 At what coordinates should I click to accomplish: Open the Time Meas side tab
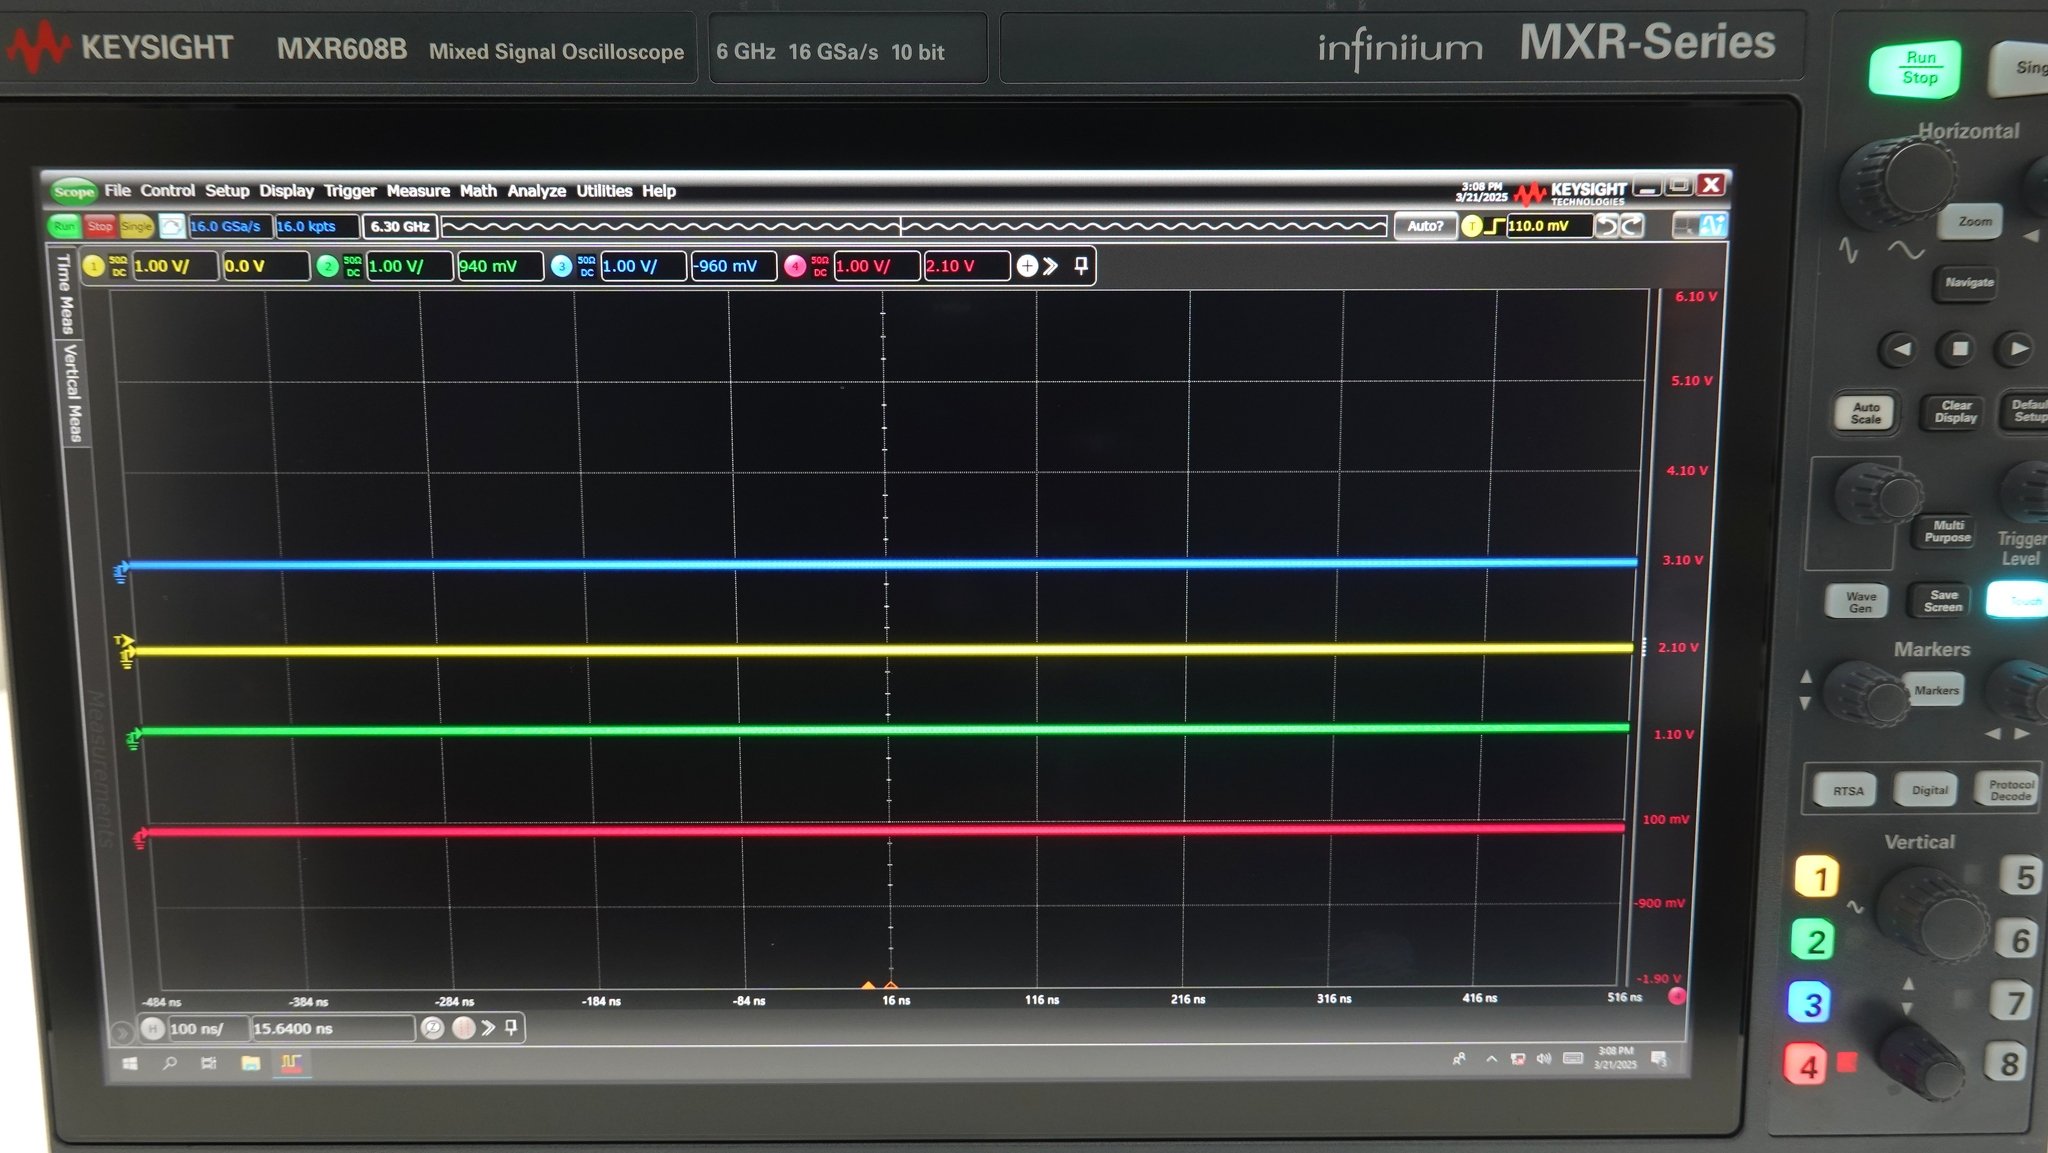63,293
